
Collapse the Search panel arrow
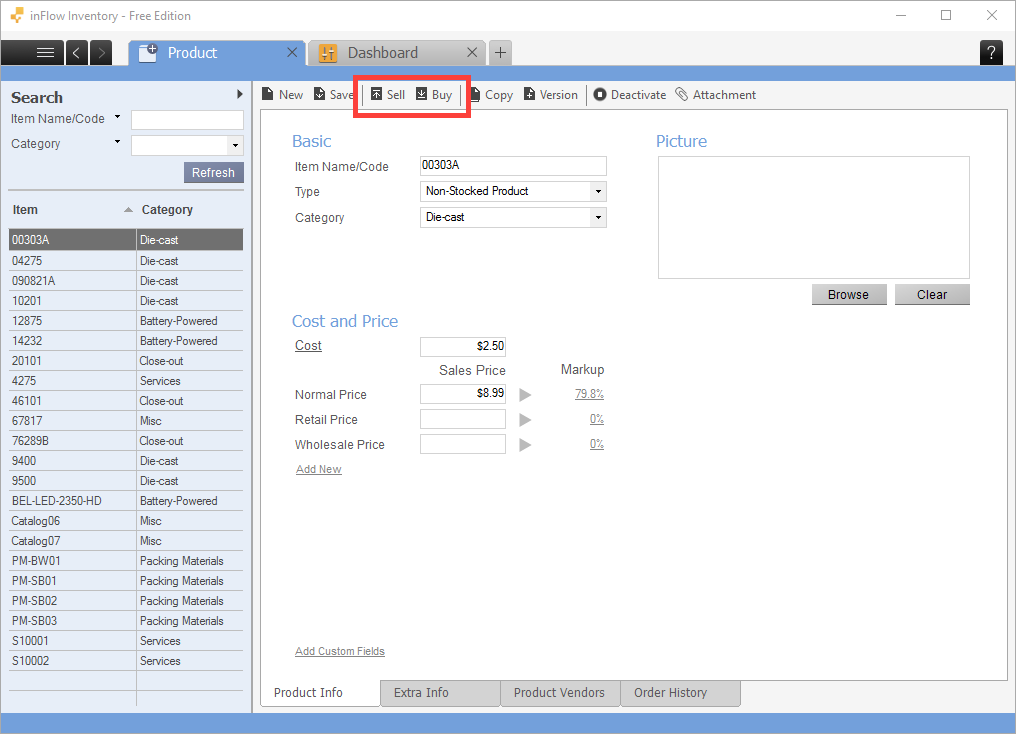click(x=240, y=94)
